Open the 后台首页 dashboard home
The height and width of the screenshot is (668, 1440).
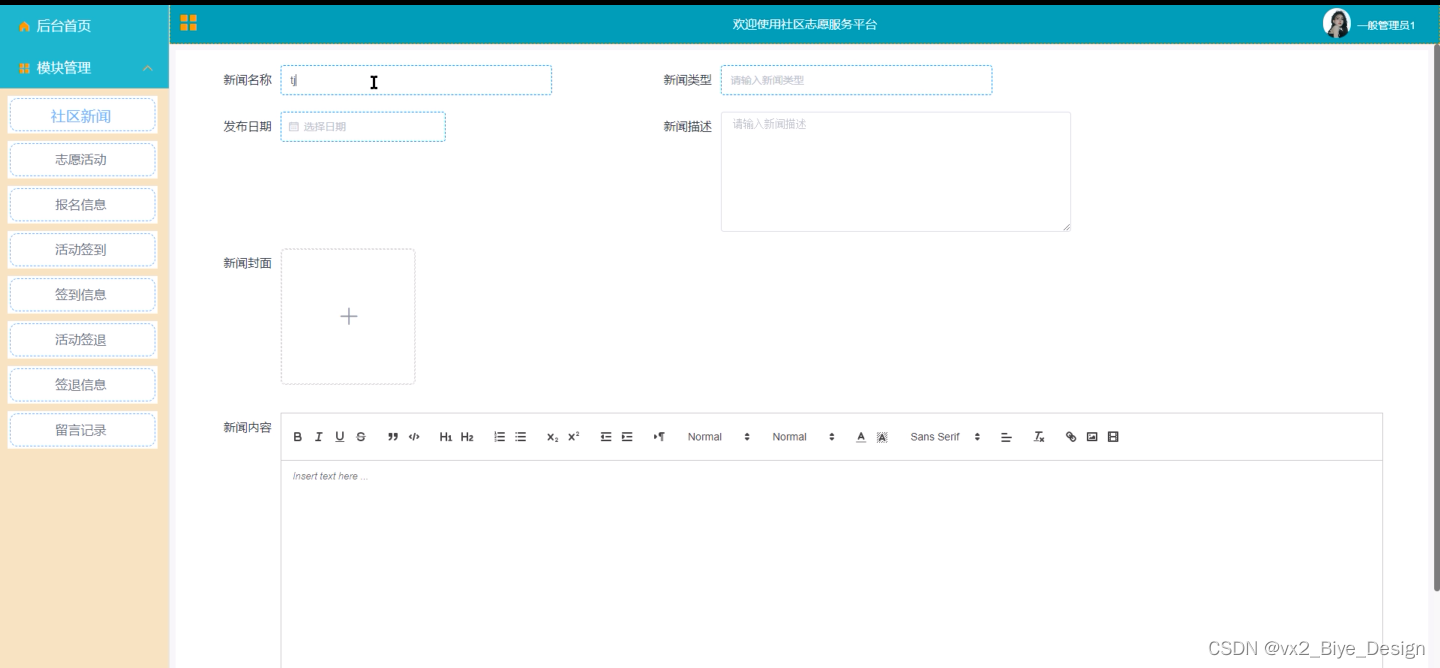coord(64,26)
